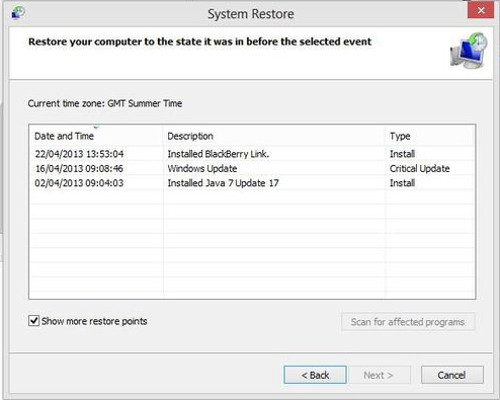500x400 pixels.
Task: Select the Installed BlackBerry Link restore point
Action: point(252,154)
